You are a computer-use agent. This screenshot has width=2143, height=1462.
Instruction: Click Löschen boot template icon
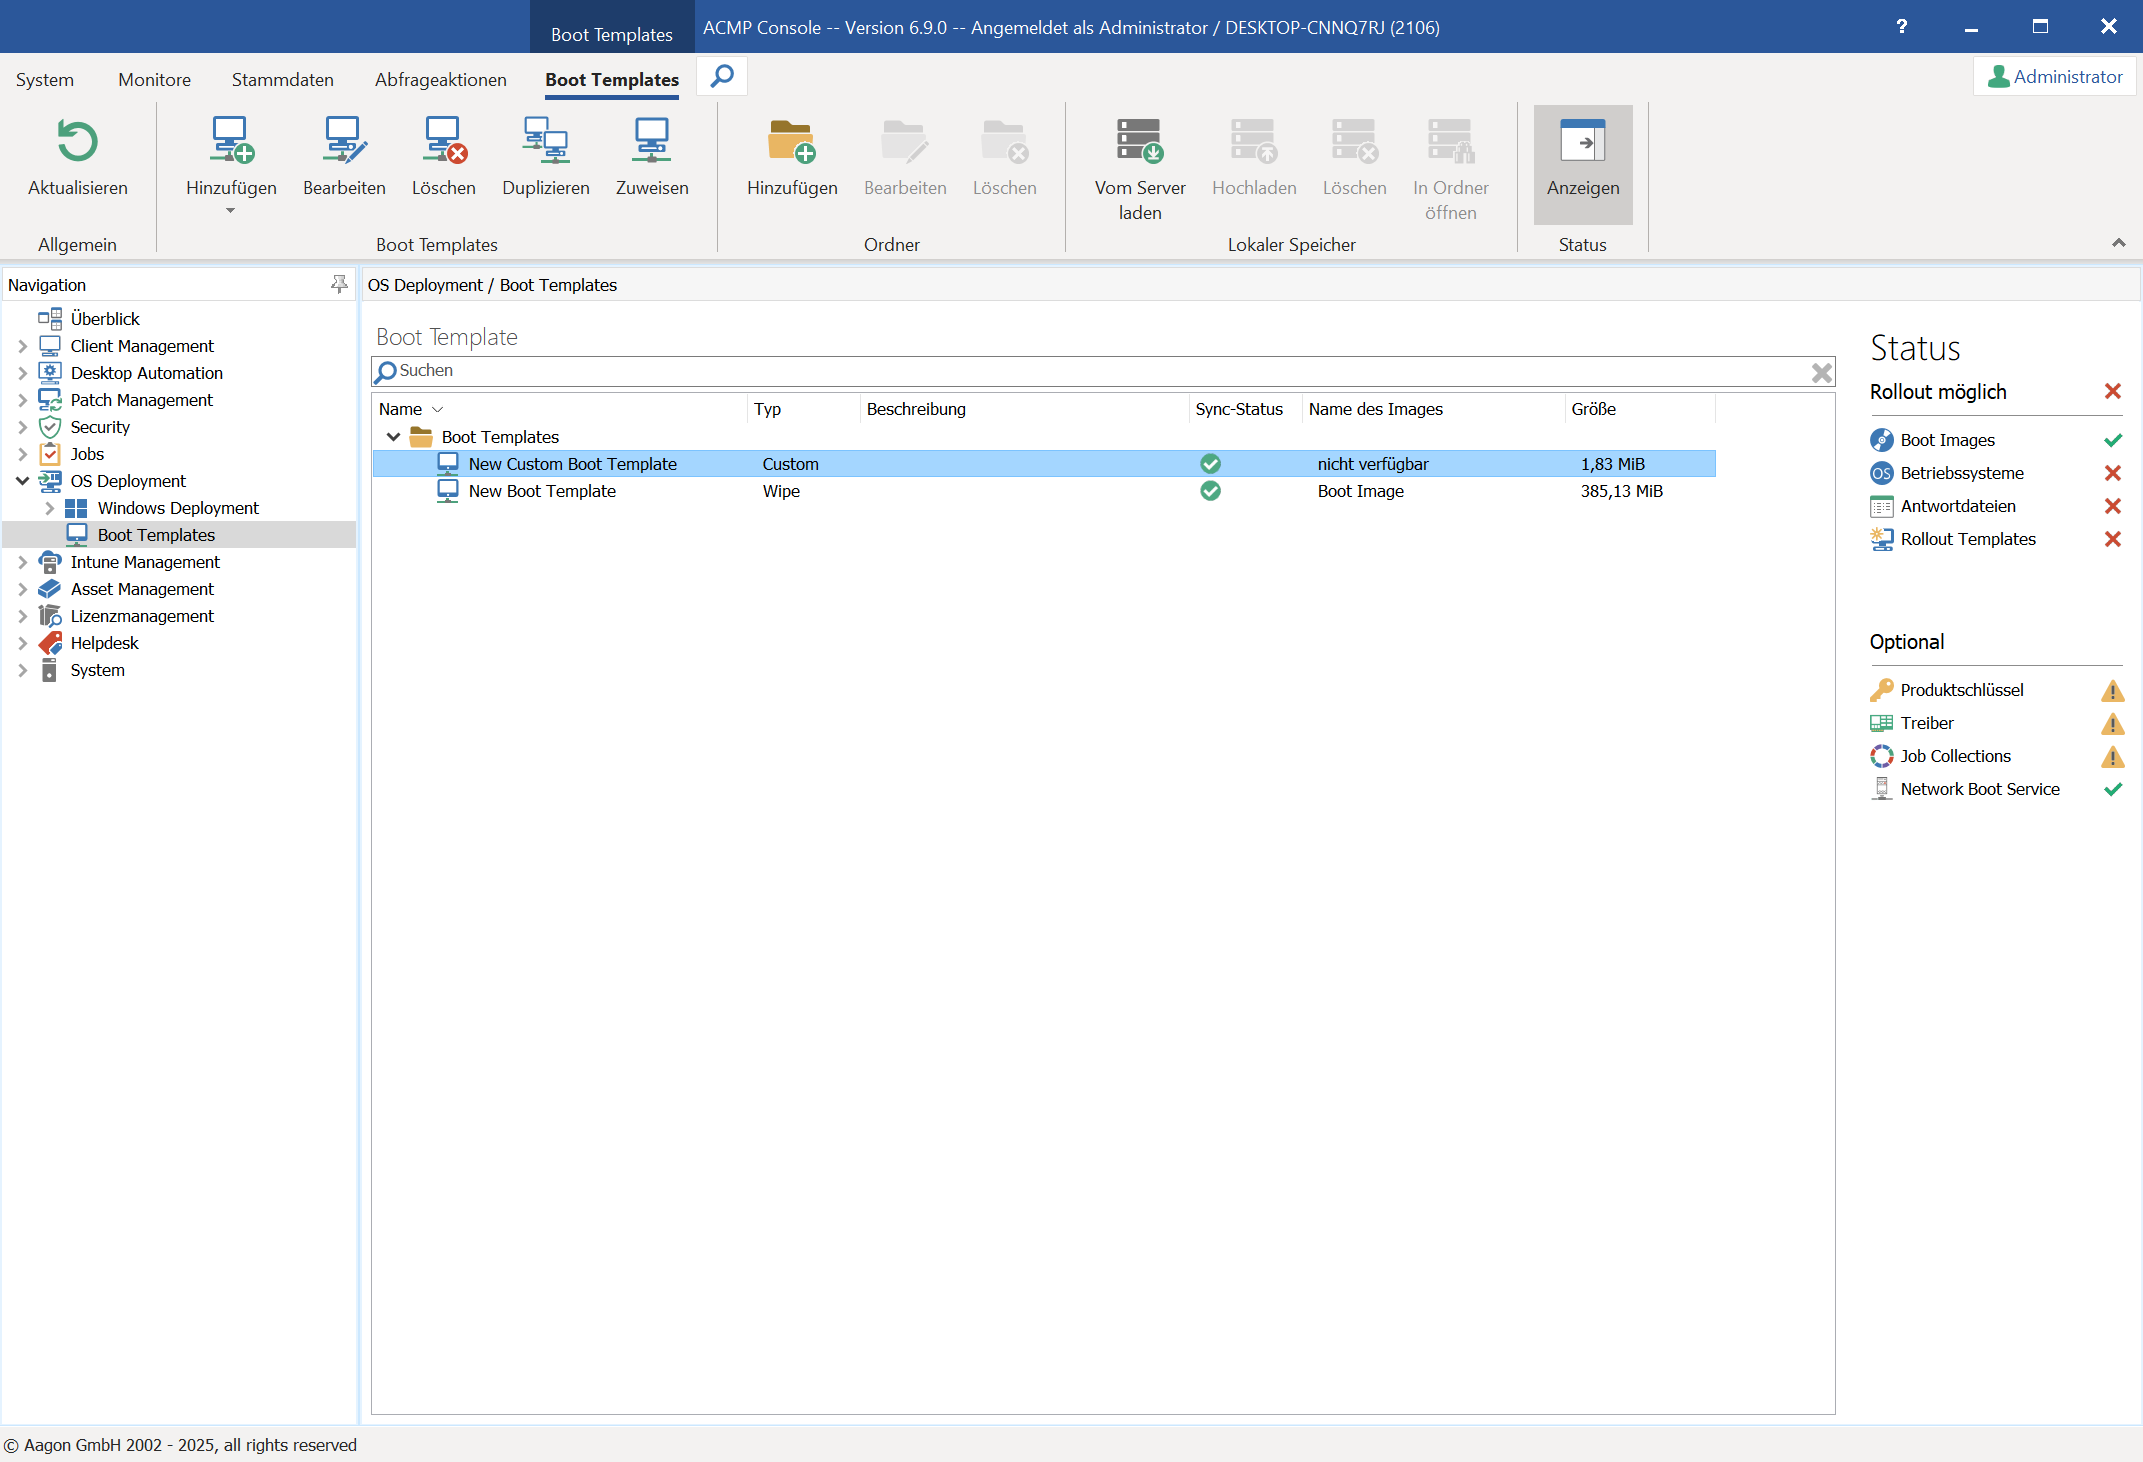[443, 141]
